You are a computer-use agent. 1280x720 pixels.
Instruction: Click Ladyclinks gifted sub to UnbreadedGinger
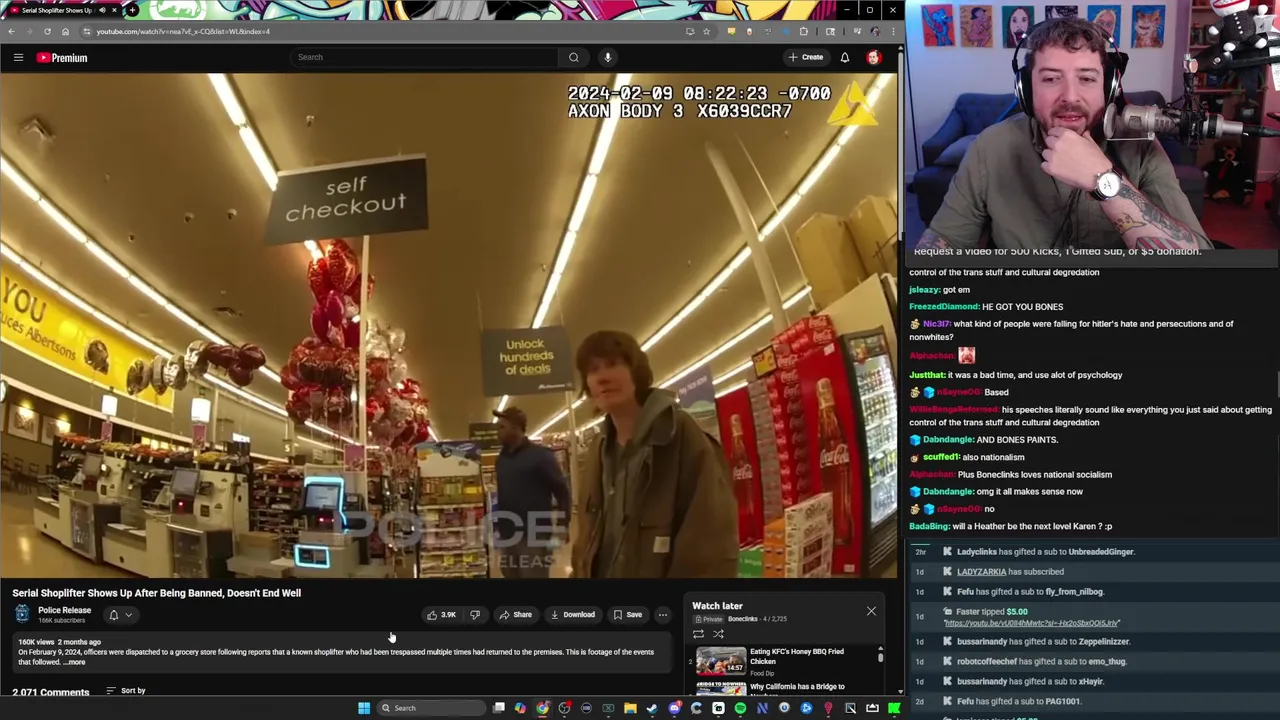[1045, 552]
